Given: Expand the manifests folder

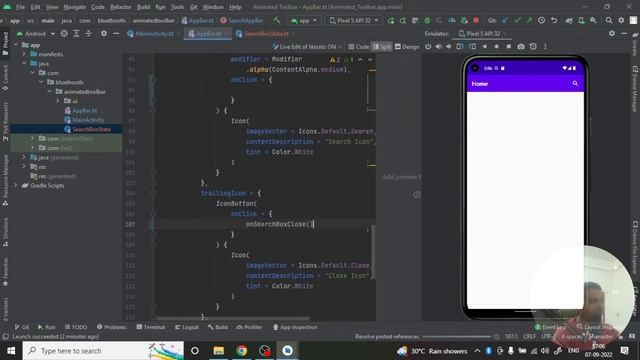Looking at the screenshot, I should coord(24,54).
